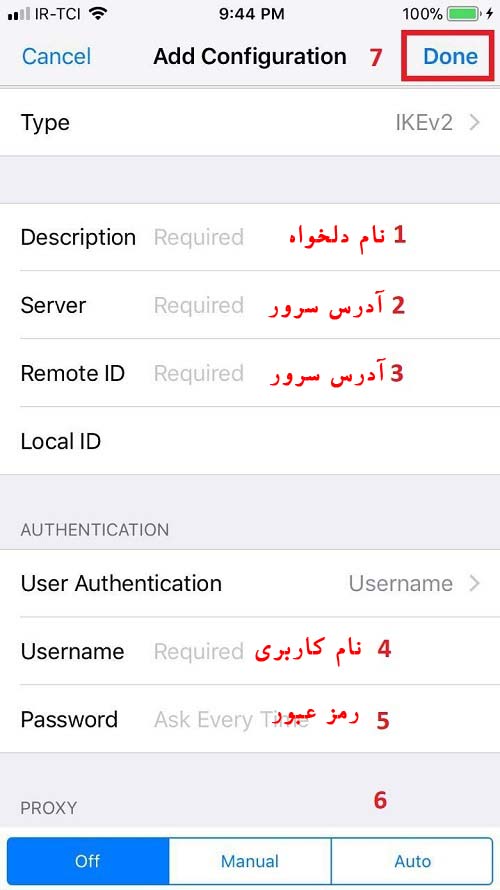
Task: Select Auto proxy option
Action: click(412, 861)
